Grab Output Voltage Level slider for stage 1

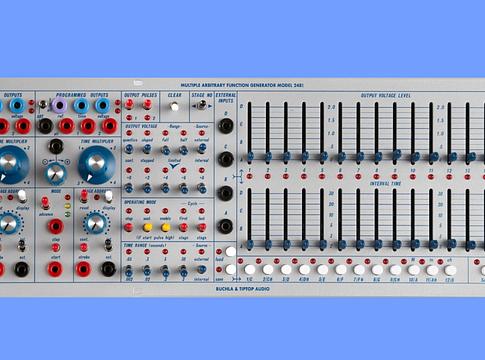click(x=250, y=156)
